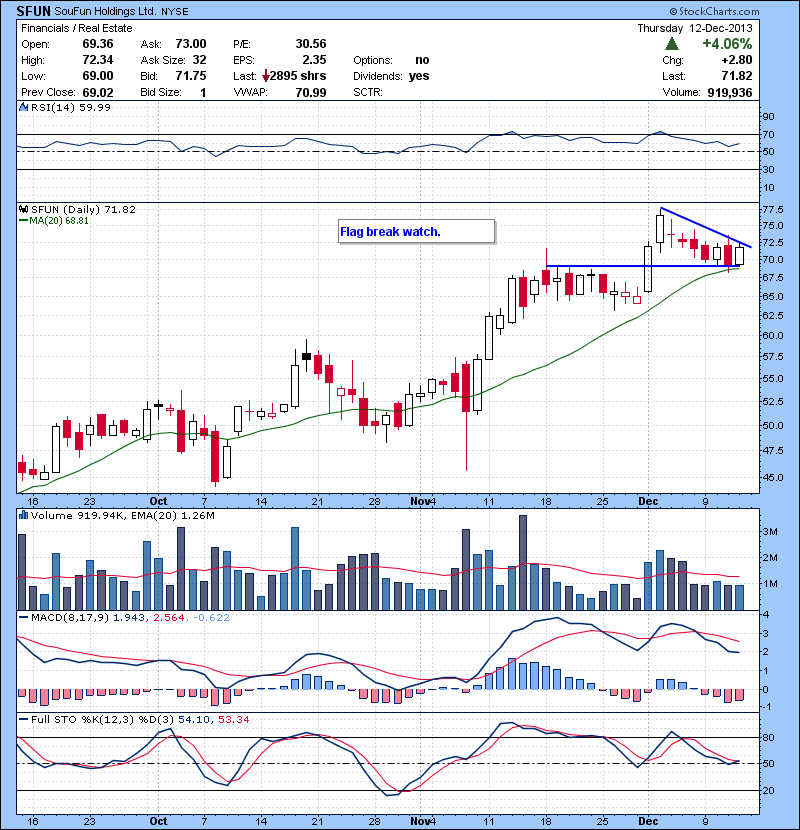This screenshot has width=800, height=830.
Task: Click the green MA(20) 68.81 legend
Action: coord(55,221)
